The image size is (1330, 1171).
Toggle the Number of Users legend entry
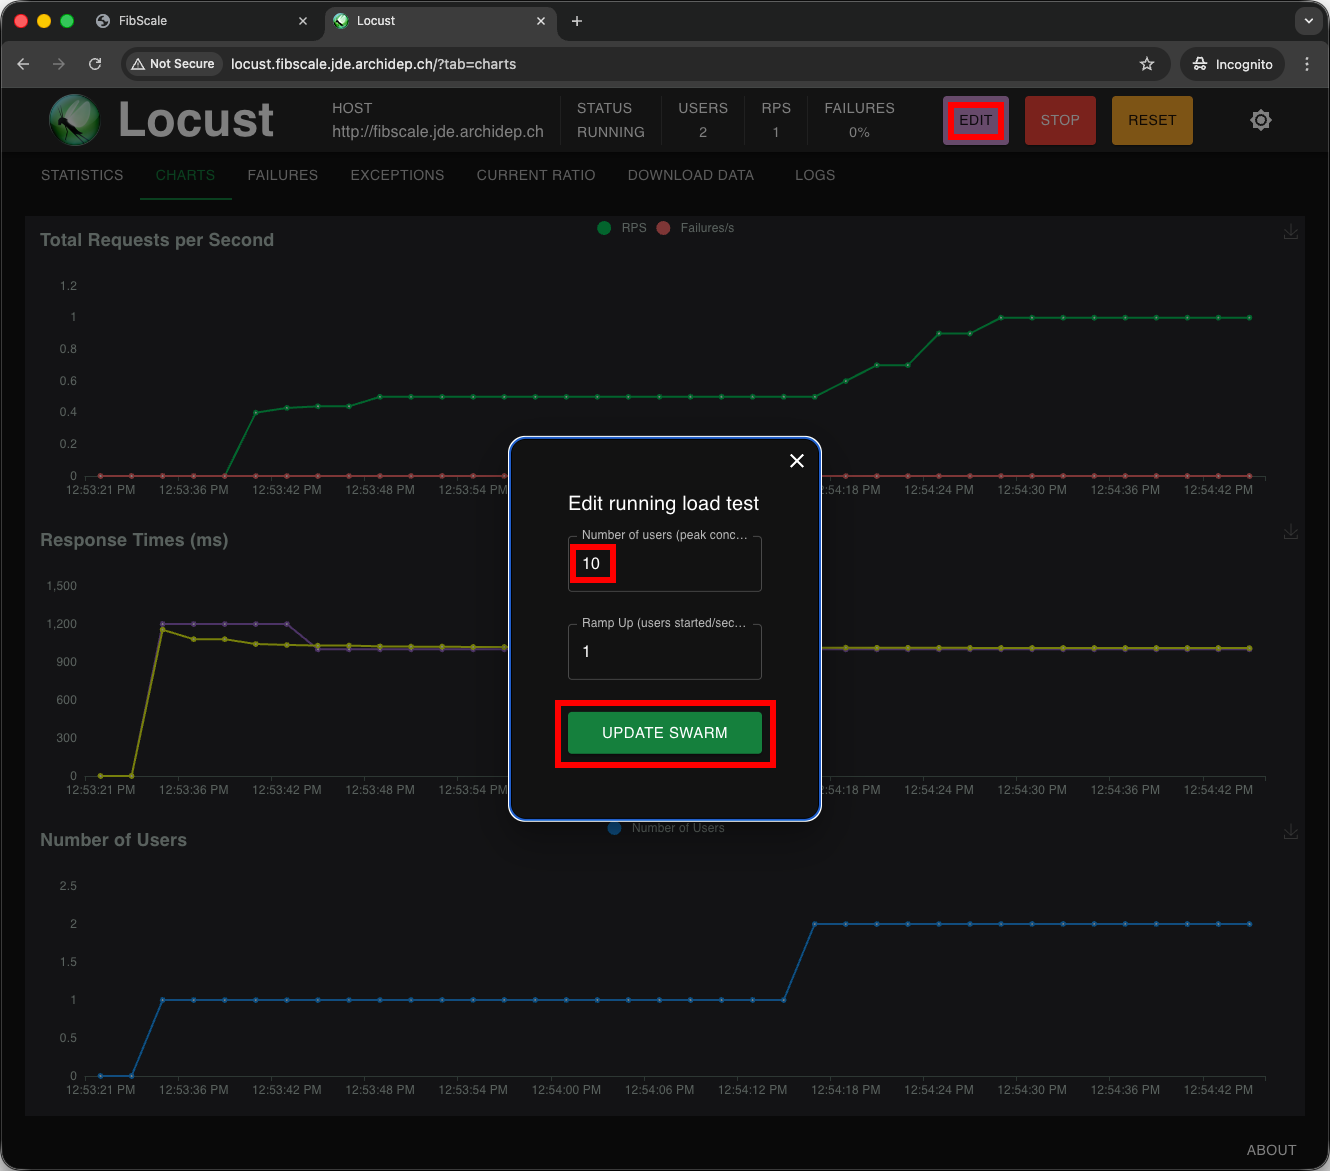pos(665,827)
